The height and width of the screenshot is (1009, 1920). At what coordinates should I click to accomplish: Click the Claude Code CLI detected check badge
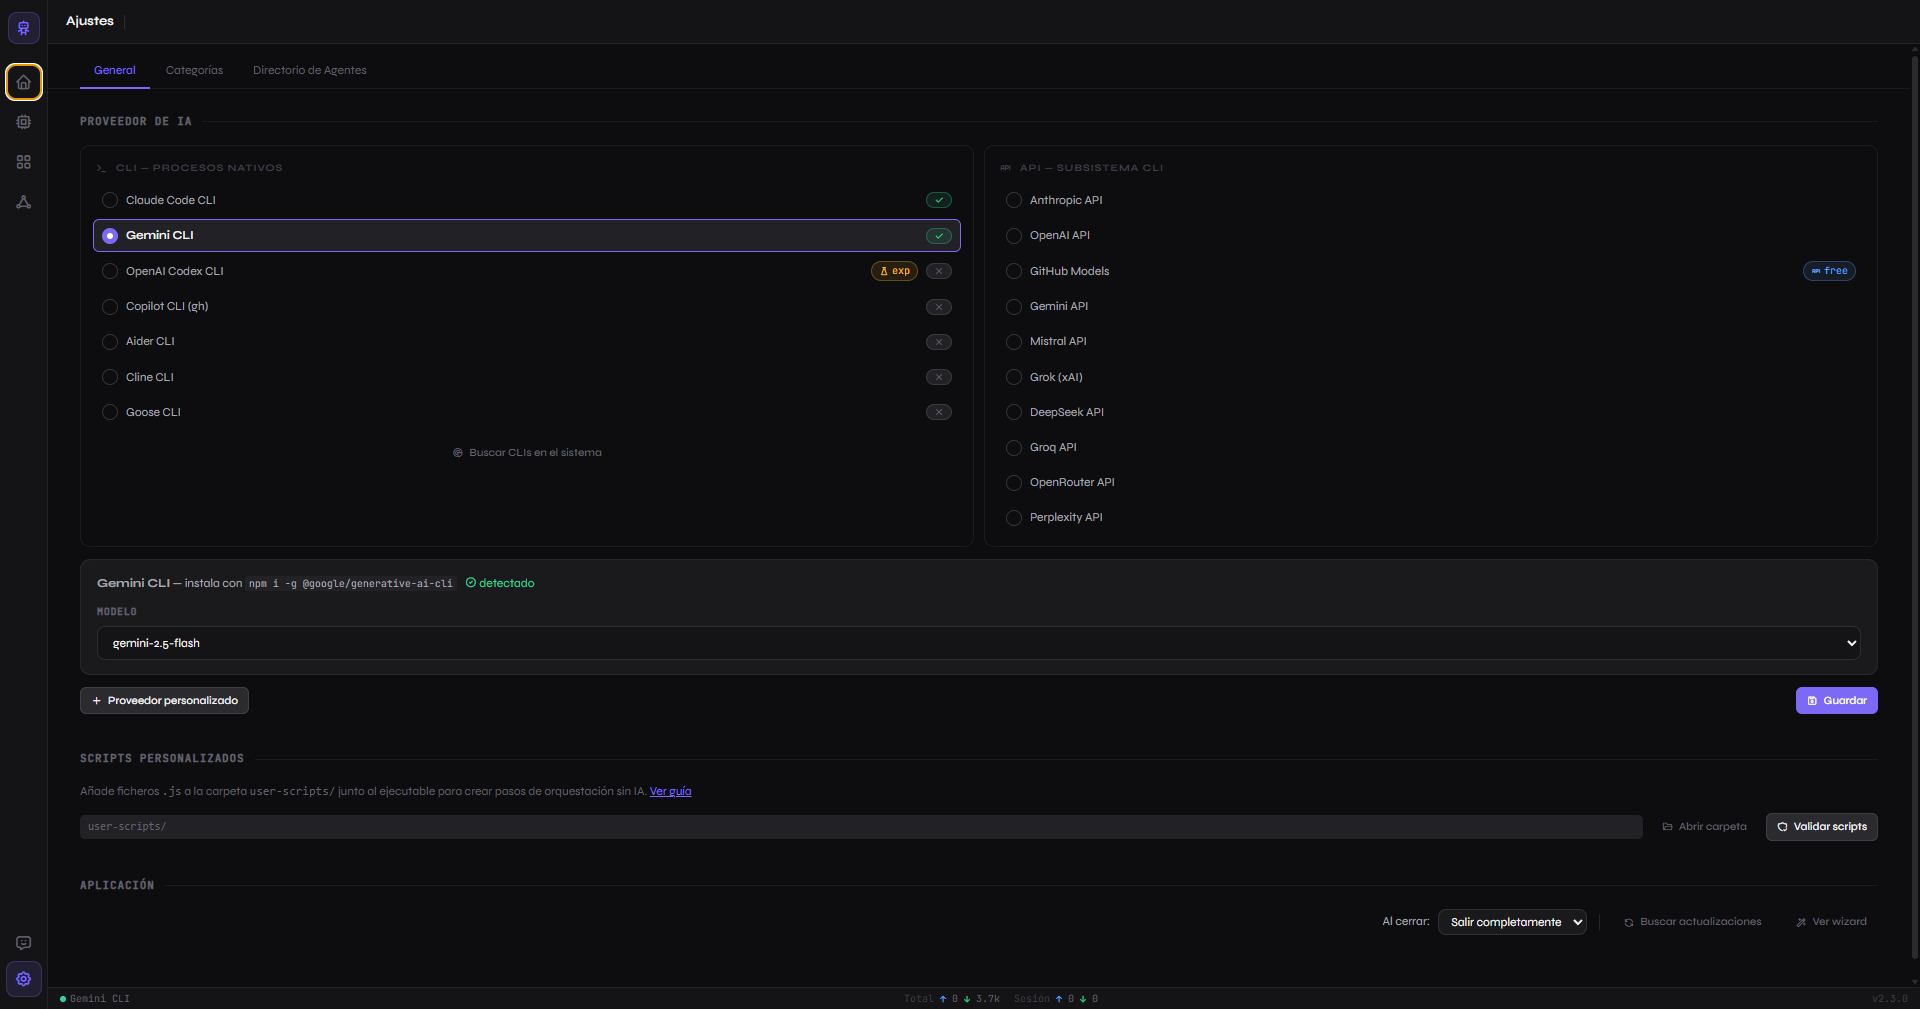pos(938,200)
